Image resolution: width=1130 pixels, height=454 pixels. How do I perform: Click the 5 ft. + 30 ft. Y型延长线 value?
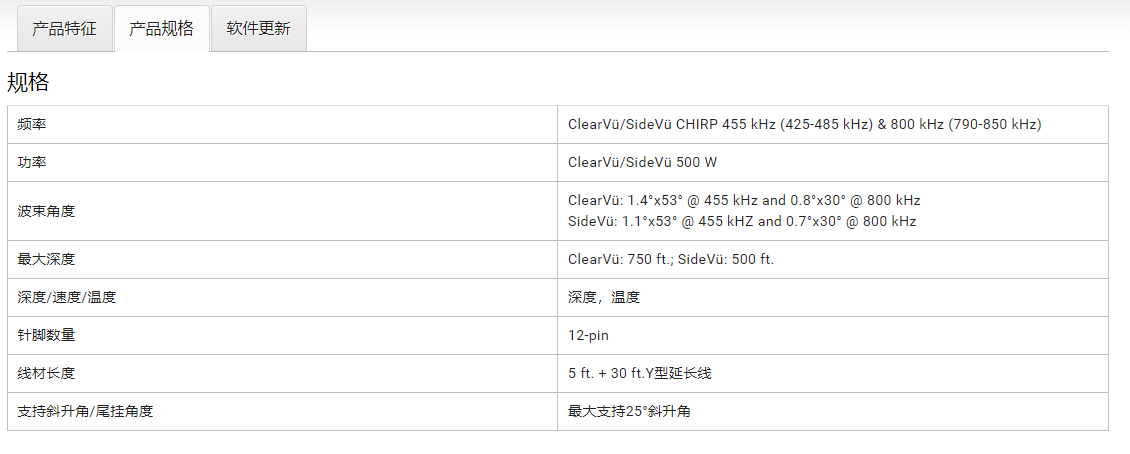point(640,373)
